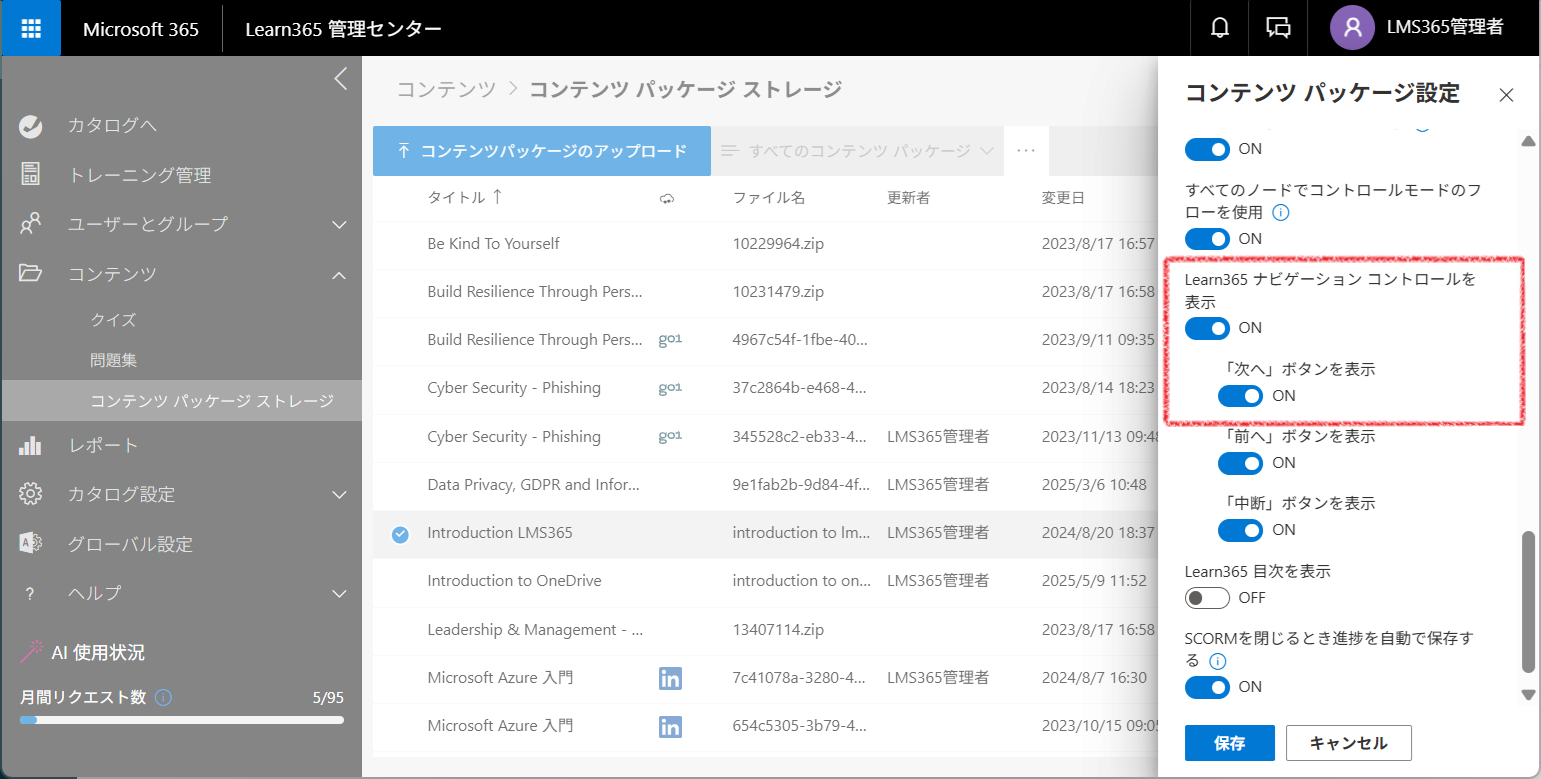Screen dimensions: 1541x779
Task: Collapse the left navigation sidebar
Action: point(341,79)
